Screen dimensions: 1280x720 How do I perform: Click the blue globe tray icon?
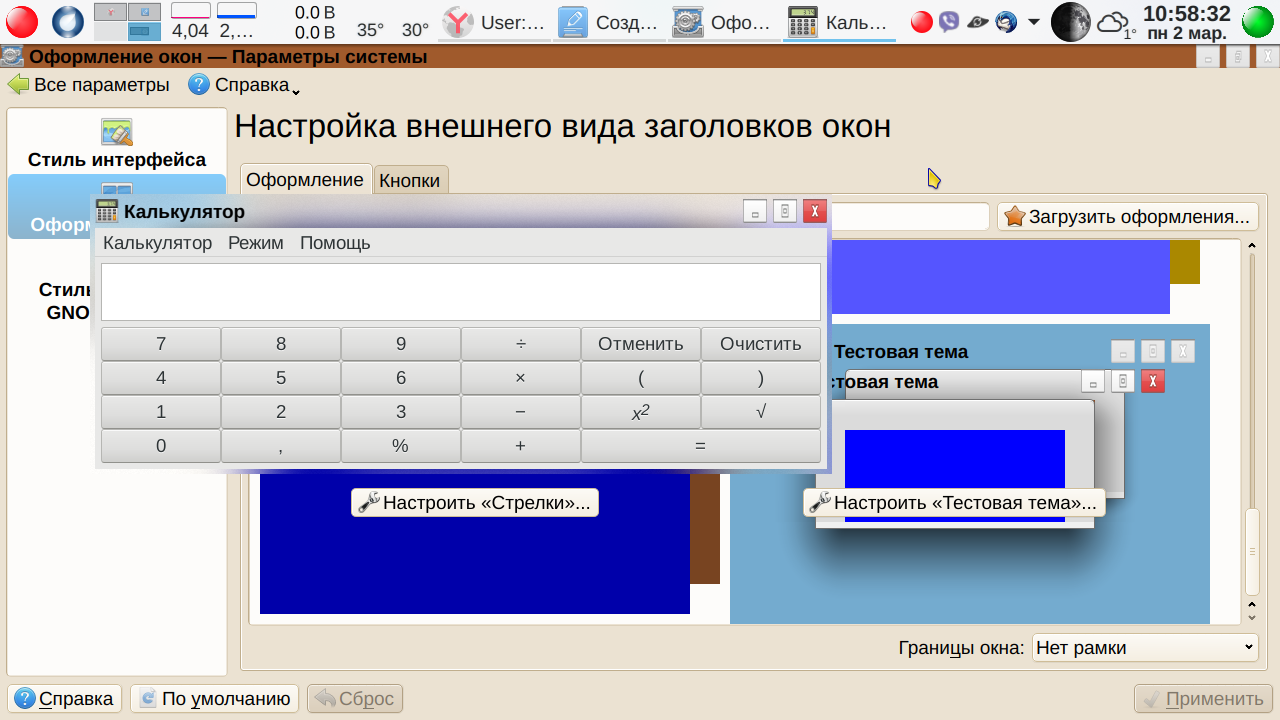(1006, 22)
